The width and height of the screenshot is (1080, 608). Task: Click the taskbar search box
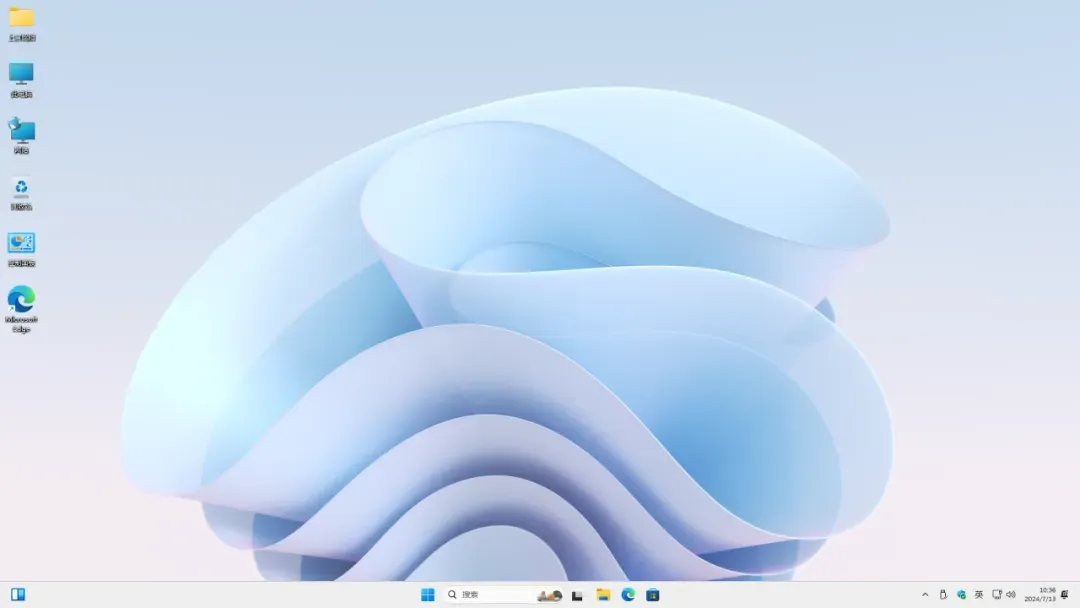click(x=503, y=594)
